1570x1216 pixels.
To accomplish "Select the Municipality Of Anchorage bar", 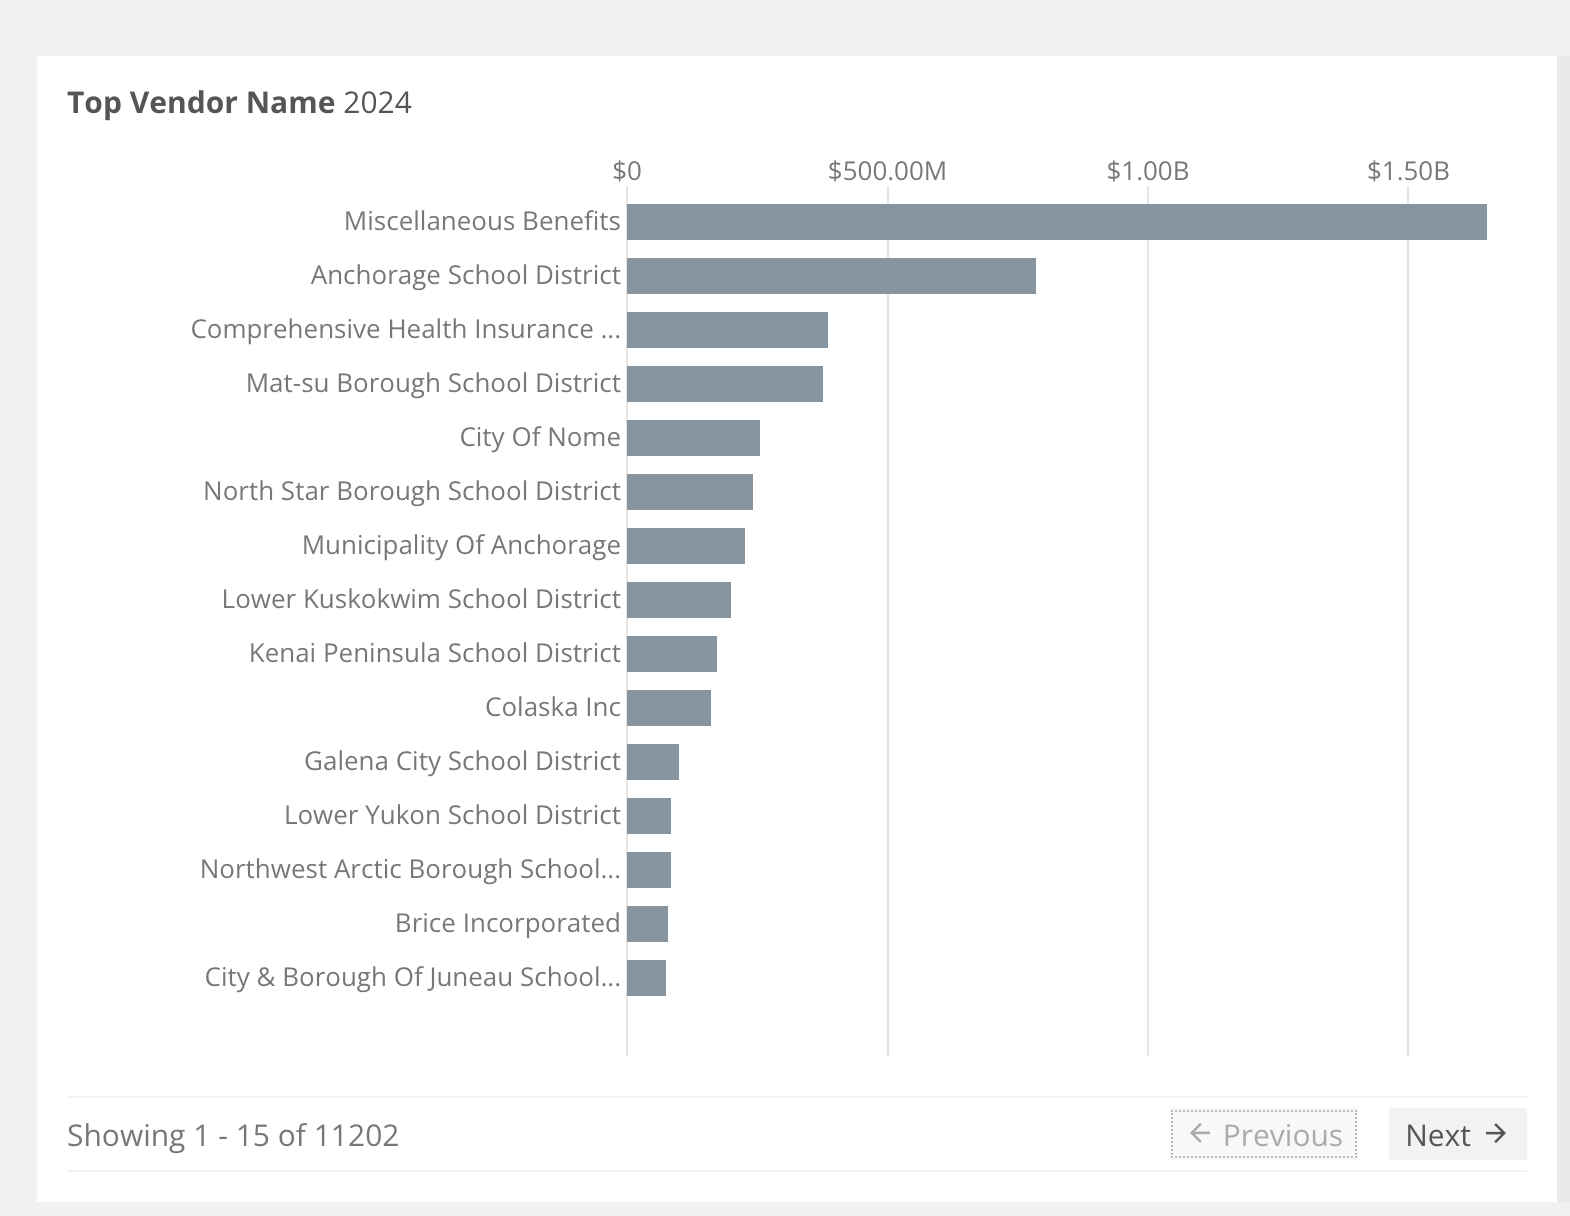I will point(686,546).
